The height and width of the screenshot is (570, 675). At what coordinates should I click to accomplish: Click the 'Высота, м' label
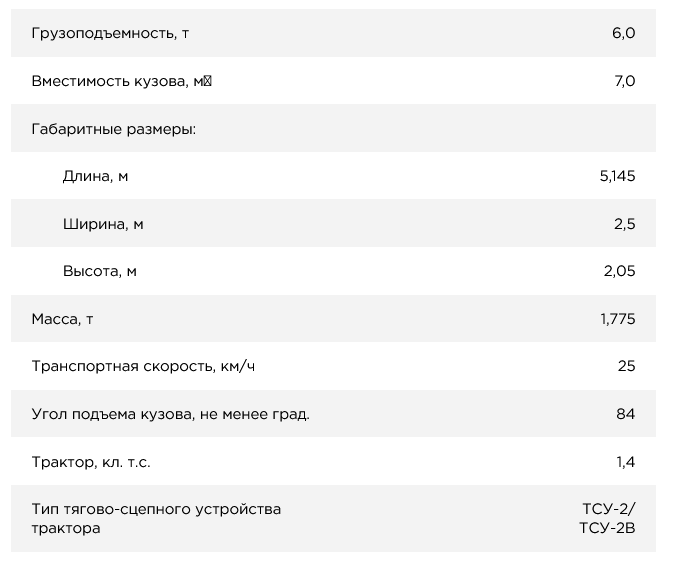pyautogui.click(x=99, y=271)
